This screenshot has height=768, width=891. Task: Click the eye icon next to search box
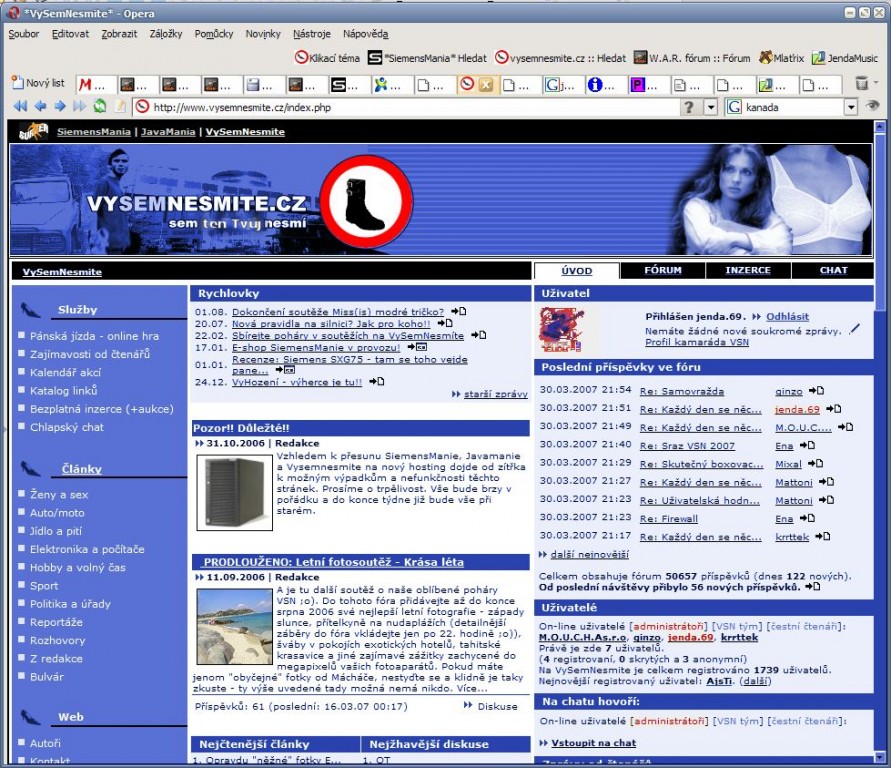(x=872, y=106)
